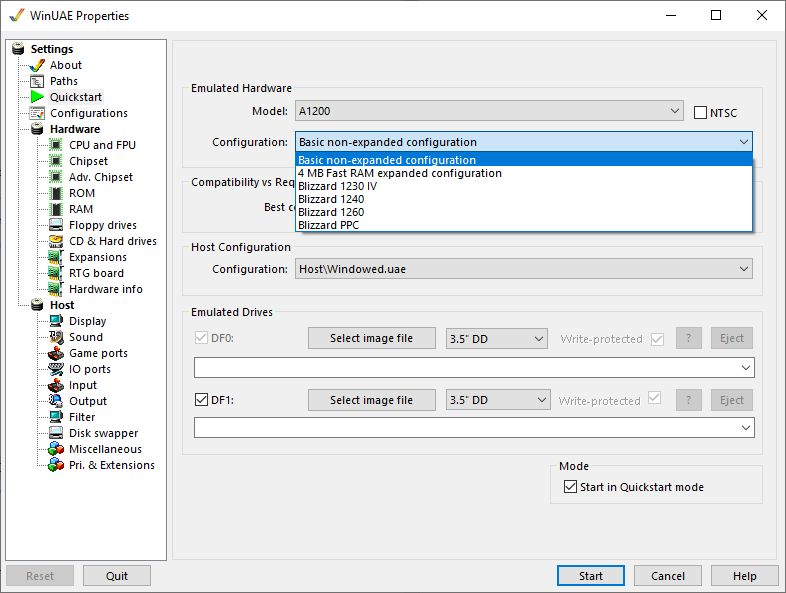
Task: Select the Display monitor icon
Action: click(56, 321)
